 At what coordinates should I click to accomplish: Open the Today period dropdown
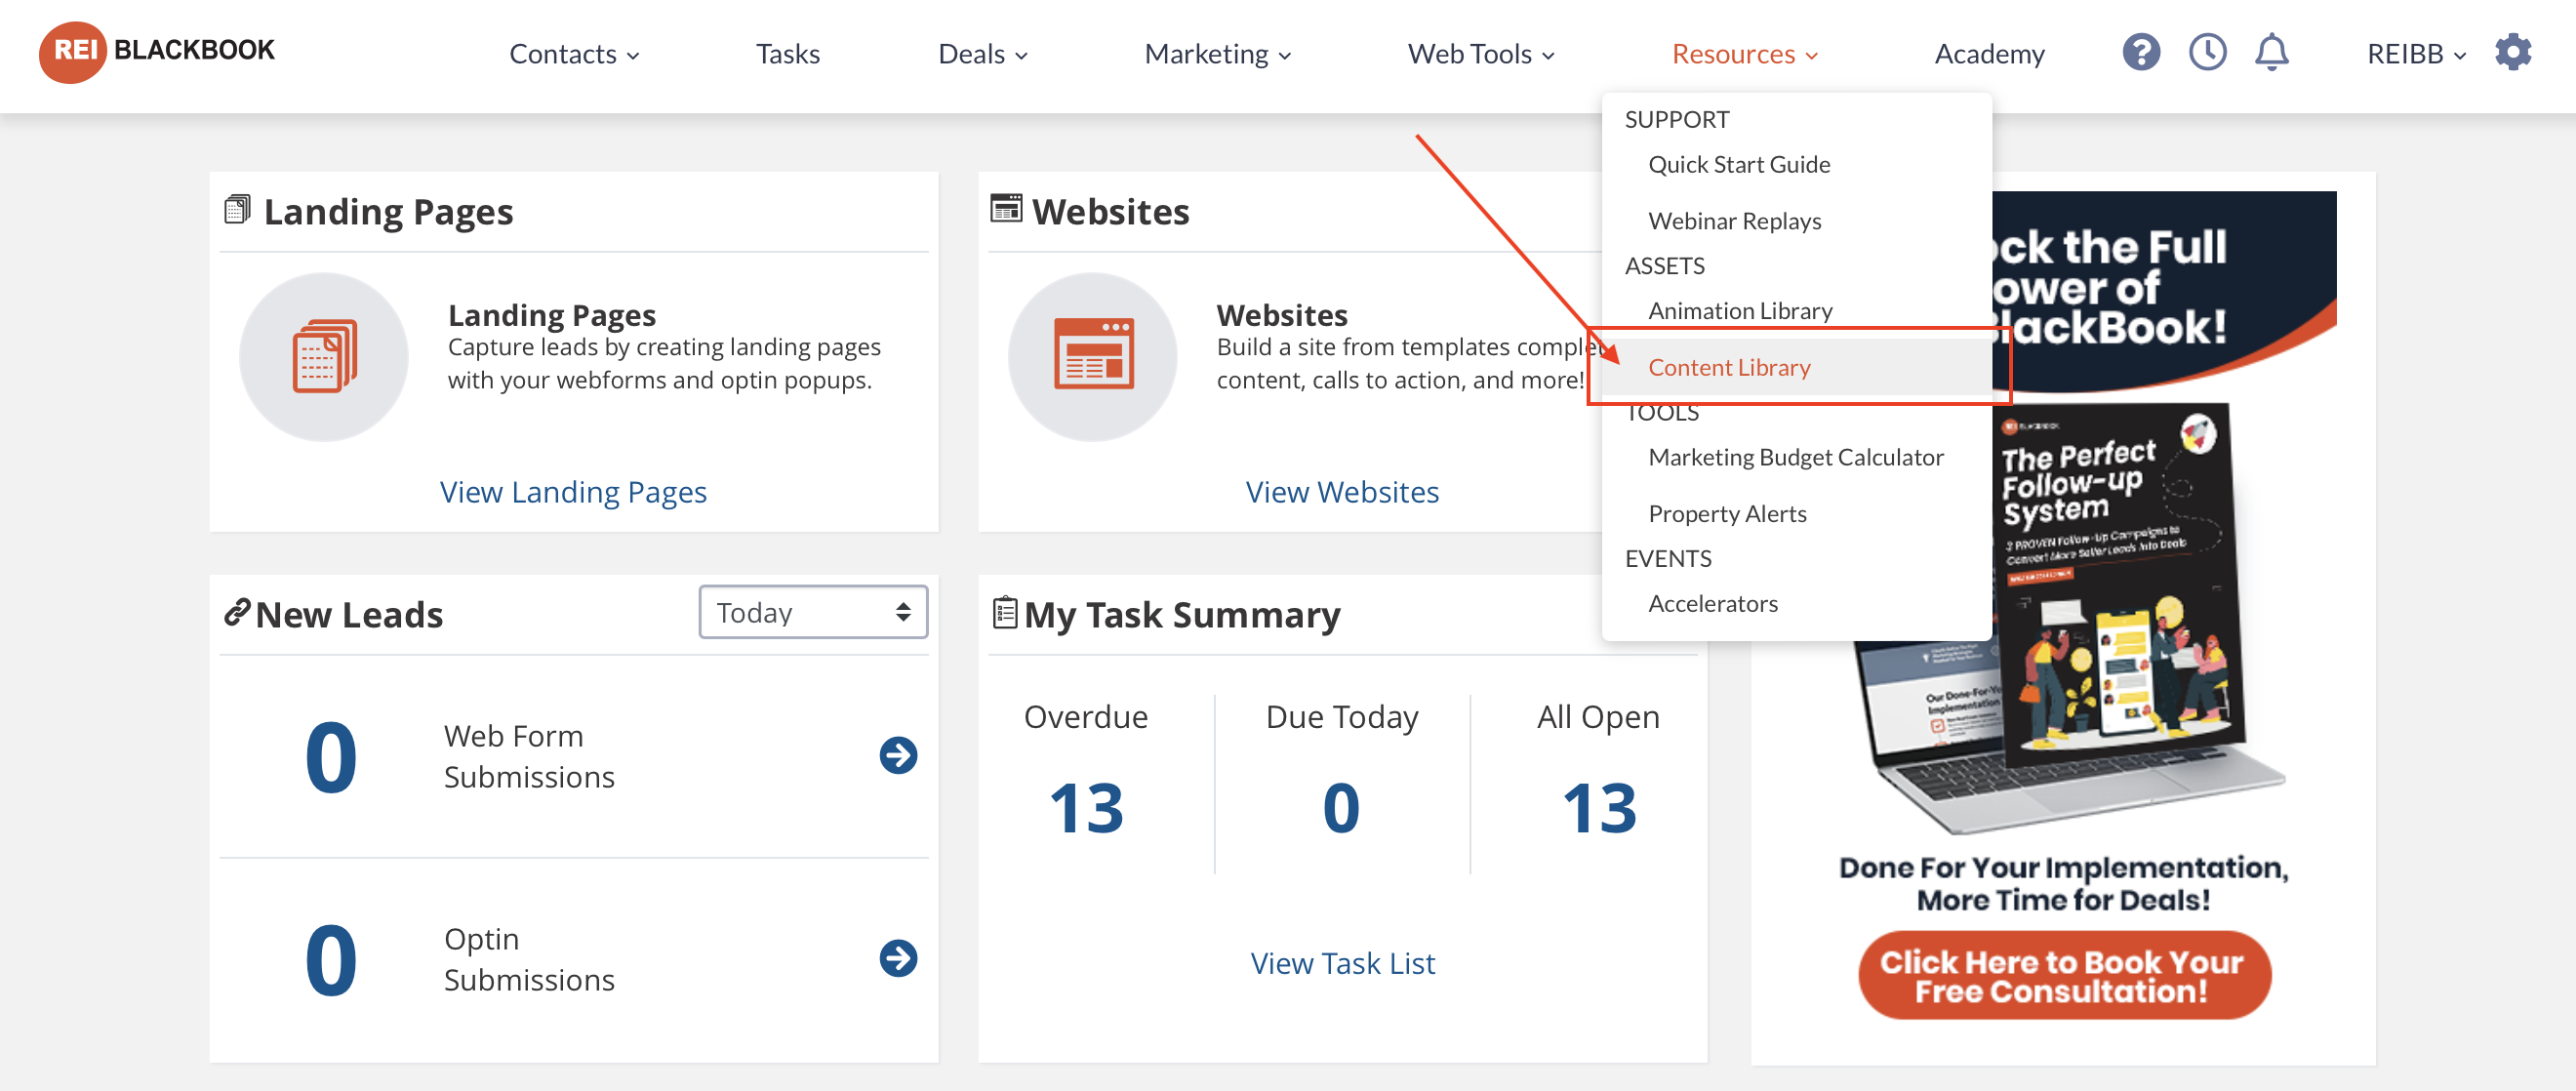pyautogui.click(x=812, y=612)
